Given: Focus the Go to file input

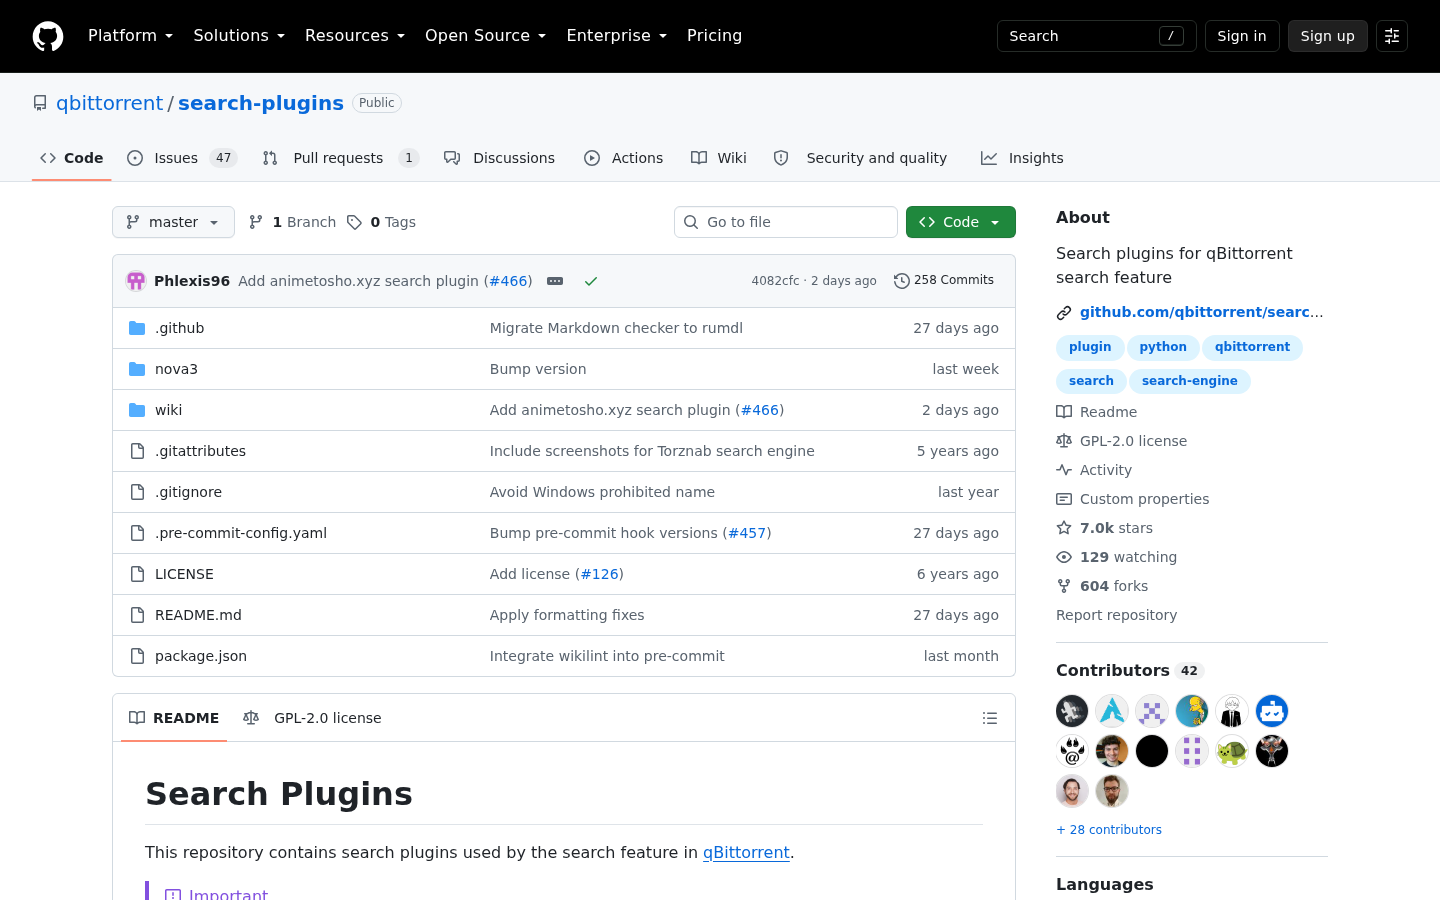Looking at the screenshot, I should pos(786,222).
